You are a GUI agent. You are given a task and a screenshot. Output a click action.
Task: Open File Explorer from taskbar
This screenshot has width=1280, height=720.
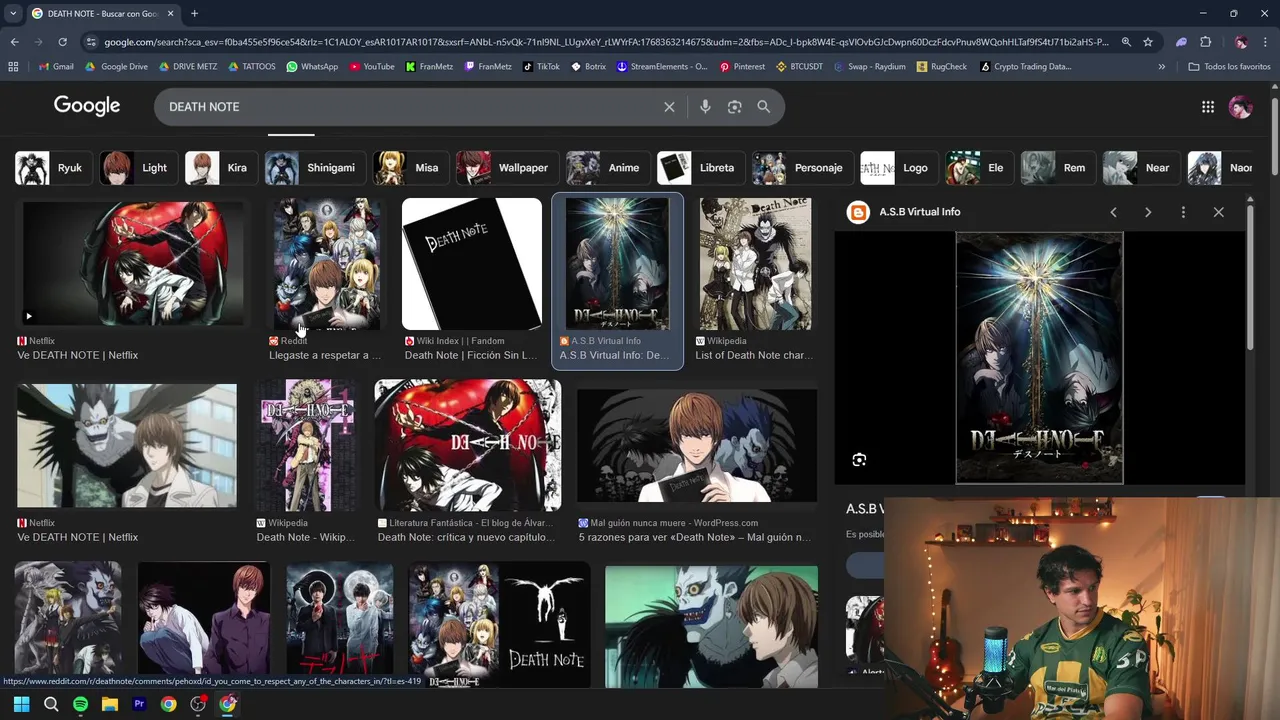click(x=110, y=704)
